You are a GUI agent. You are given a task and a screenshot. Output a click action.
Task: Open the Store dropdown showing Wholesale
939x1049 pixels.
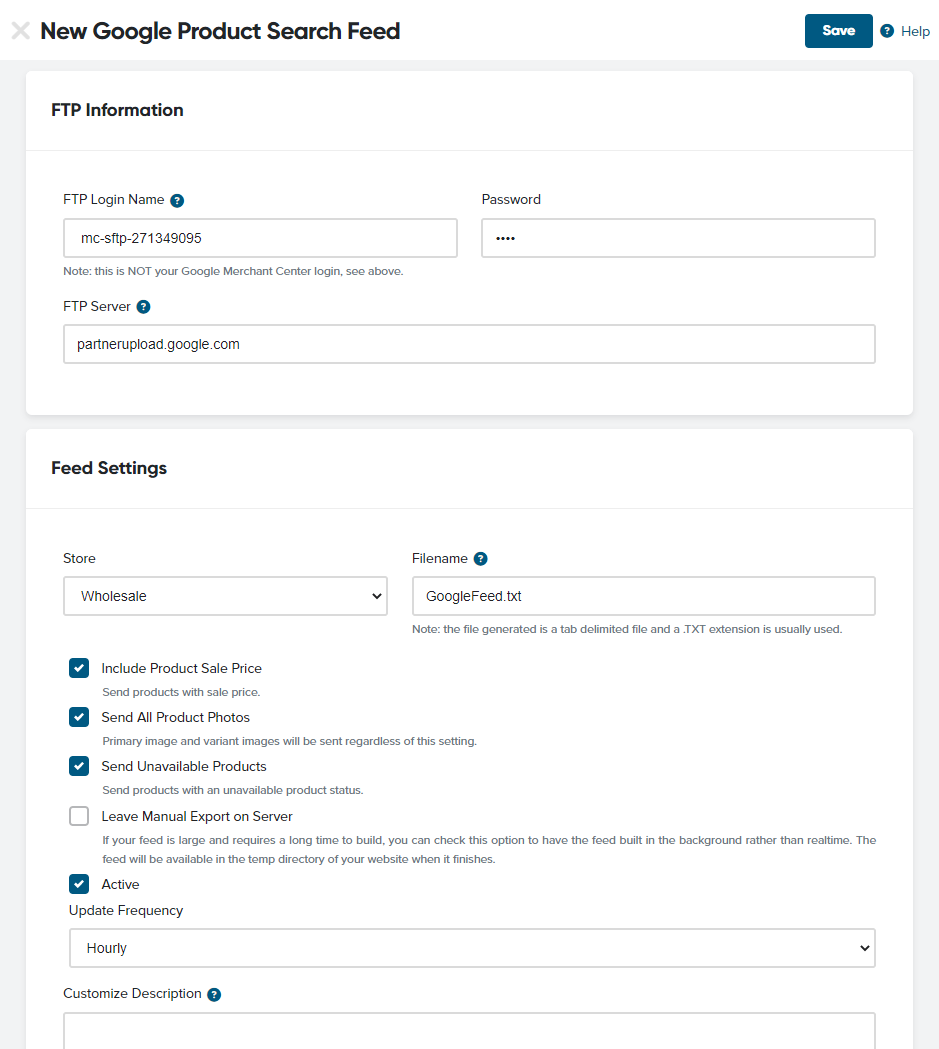click(225, 596)
